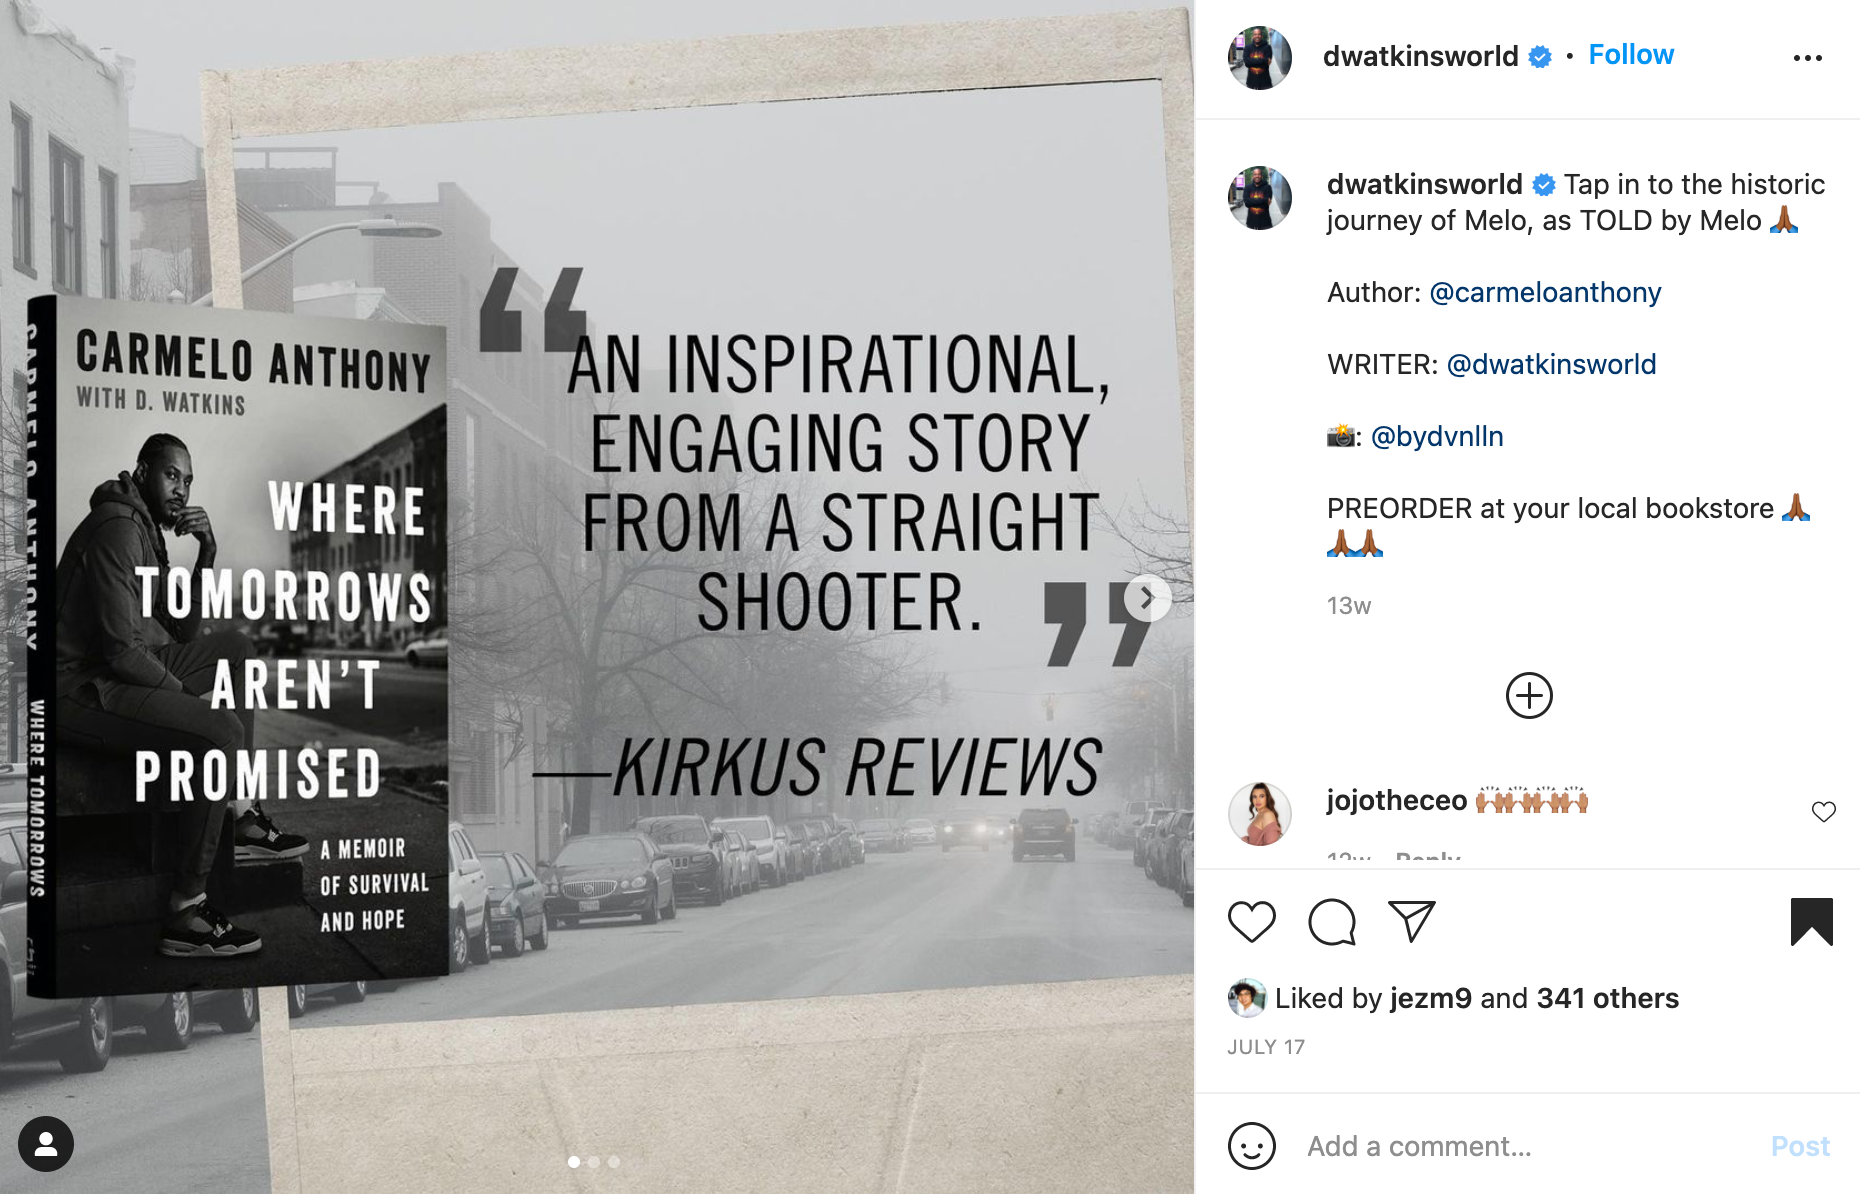The height and width of the screenshot is (1194, 1860).
Task: Open the comment bubble icon
Action: click(1331, 921)
